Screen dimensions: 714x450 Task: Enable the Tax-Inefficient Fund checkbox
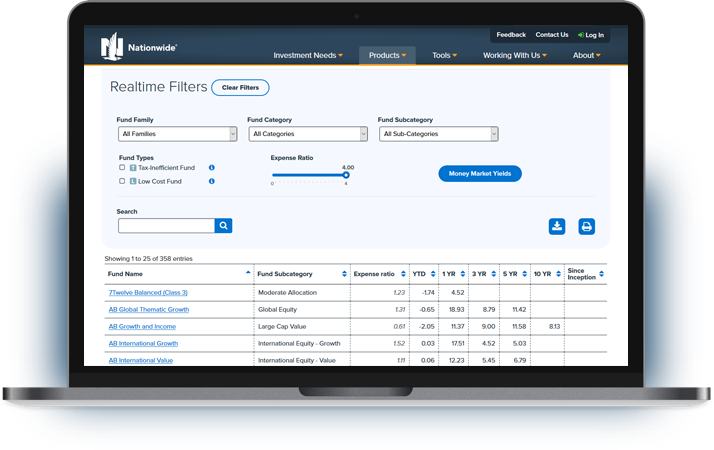coord(122,168)
